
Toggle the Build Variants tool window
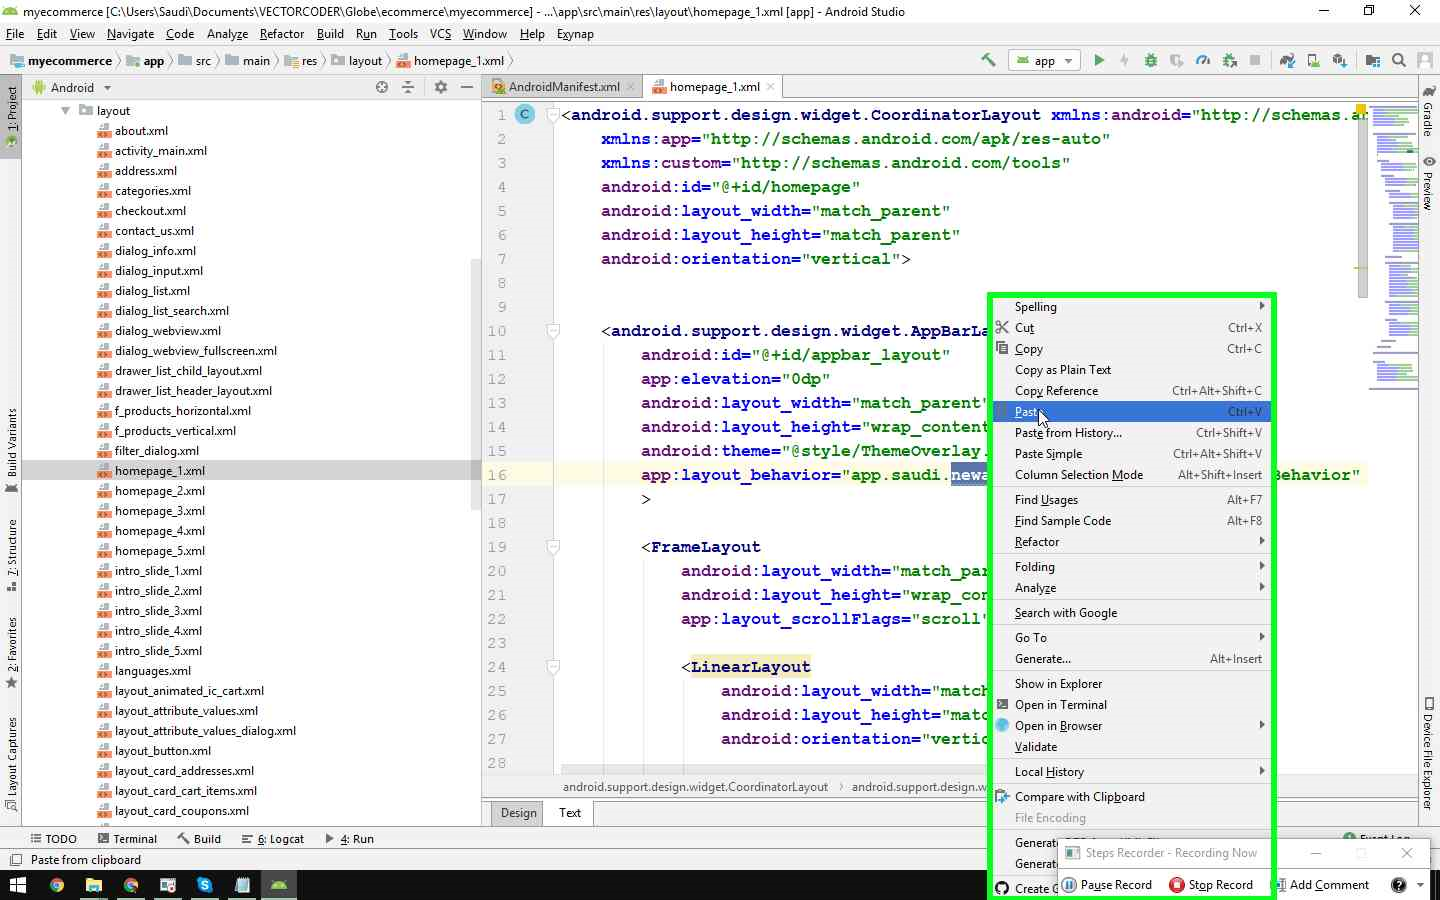click(11, 450)
